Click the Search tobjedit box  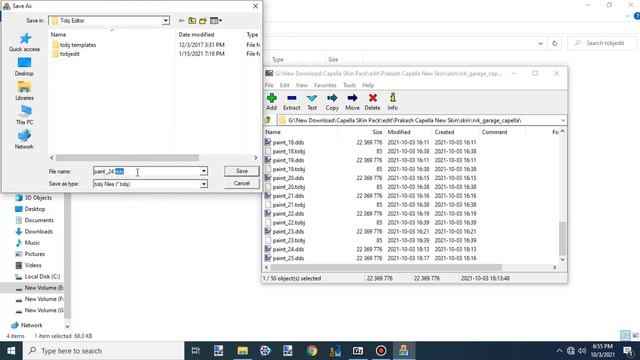click(x=602, y=43)
